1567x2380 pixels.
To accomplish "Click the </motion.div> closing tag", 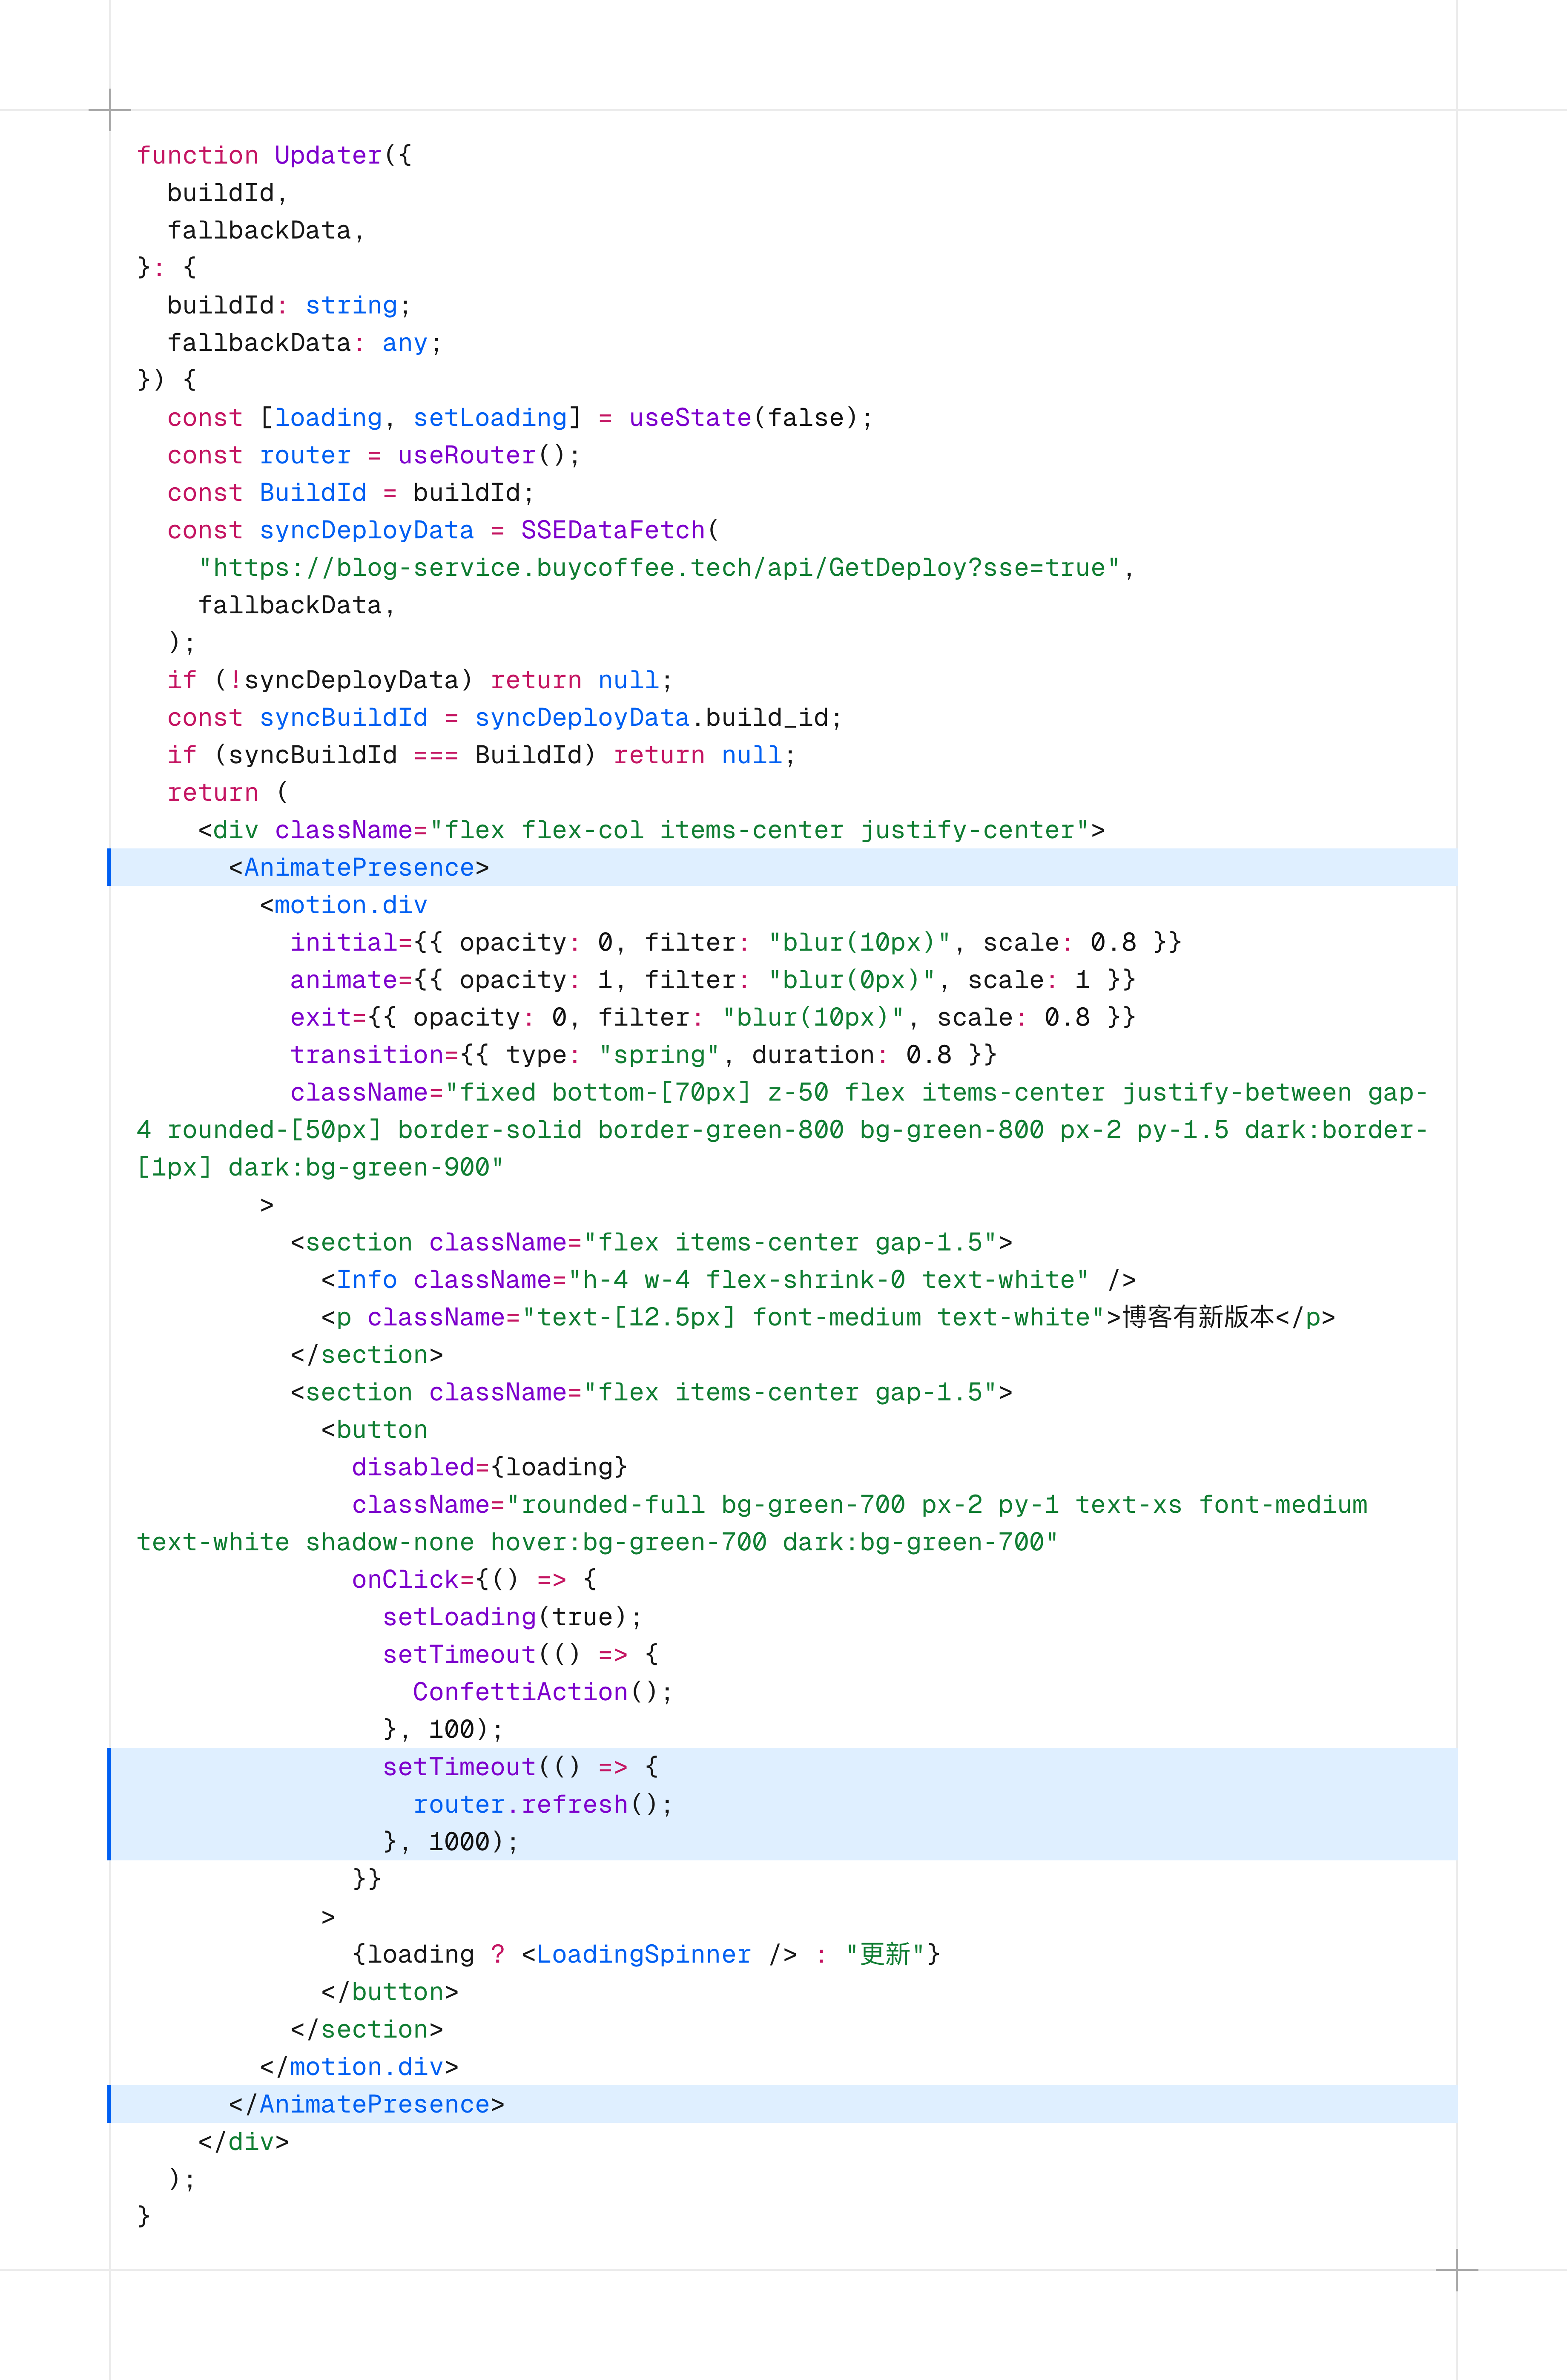I will (x=359, y=2067).
